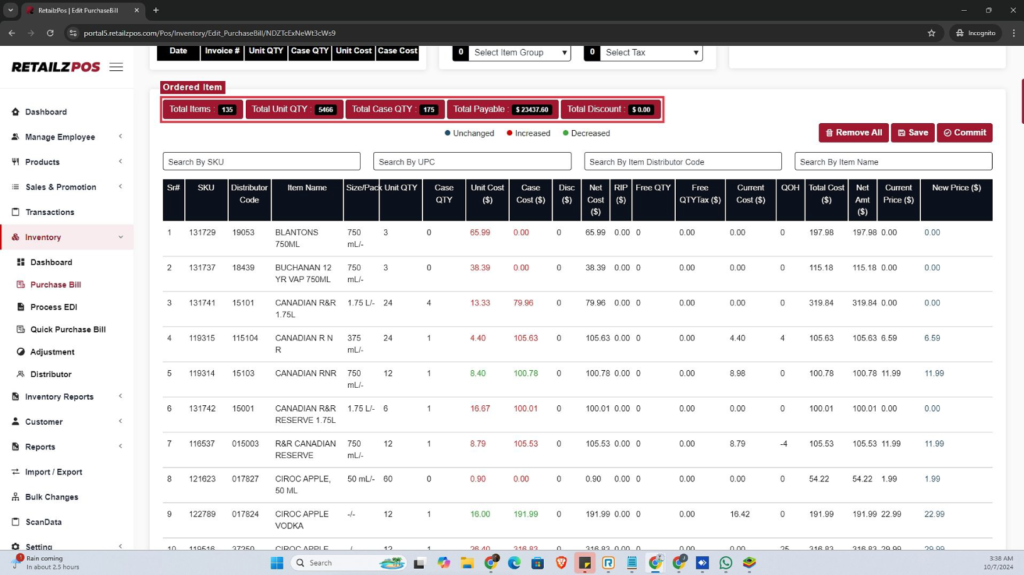Click distributor code 115104
The image size is (1024, 575).
[x=245, y=338]
